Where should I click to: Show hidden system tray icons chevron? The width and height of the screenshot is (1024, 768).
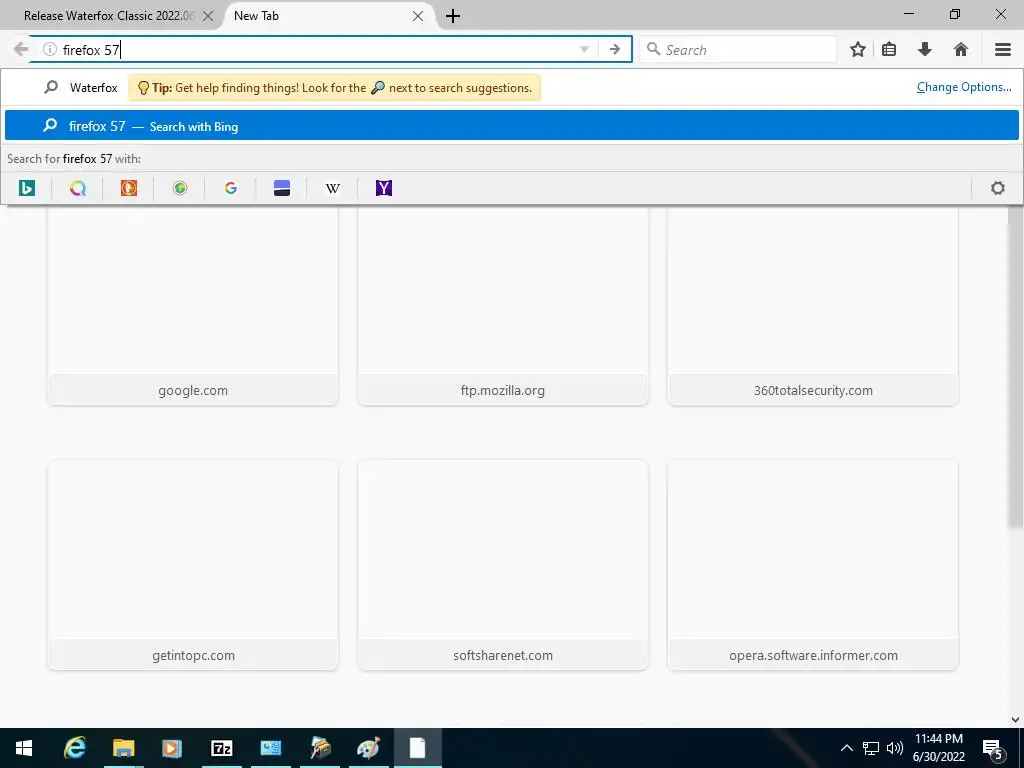pyautogui.click(x=846, y=748)
